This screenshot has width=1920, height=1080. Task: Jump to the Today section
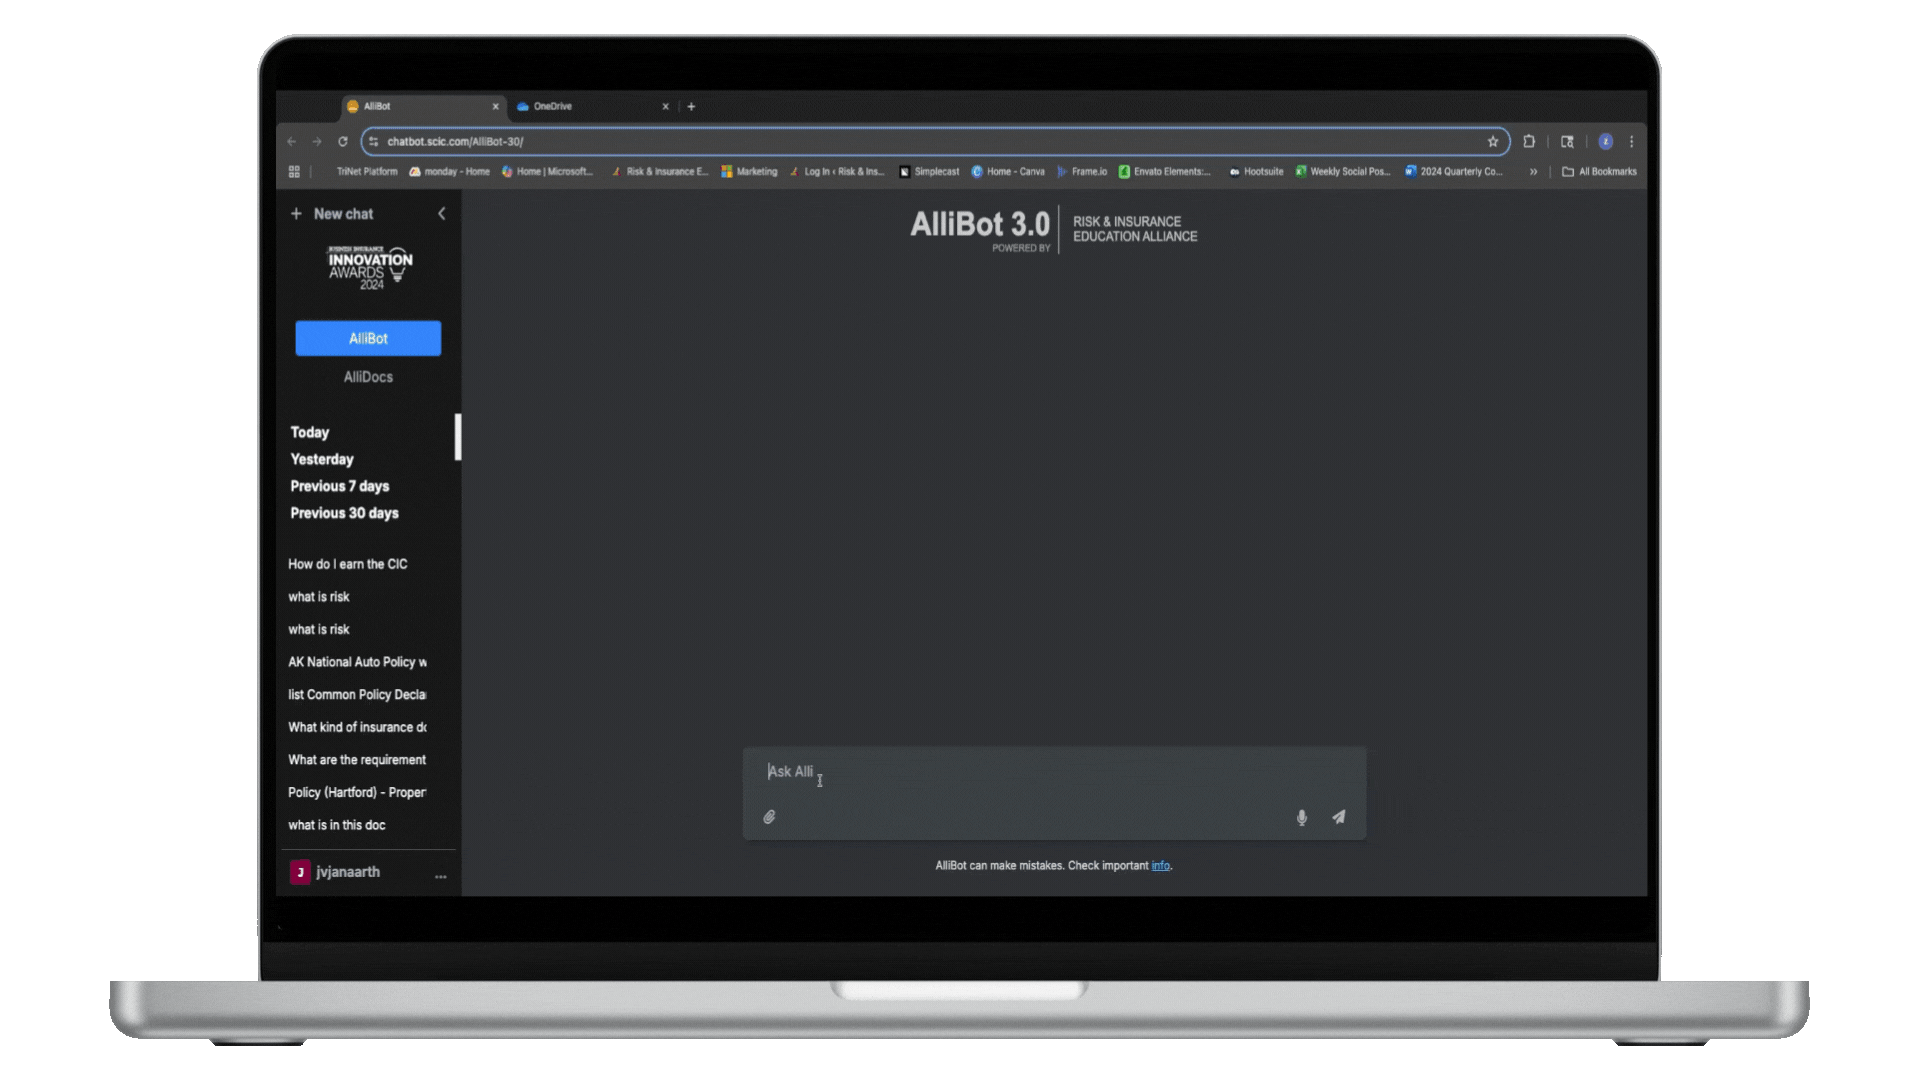[x=309, y=432]
